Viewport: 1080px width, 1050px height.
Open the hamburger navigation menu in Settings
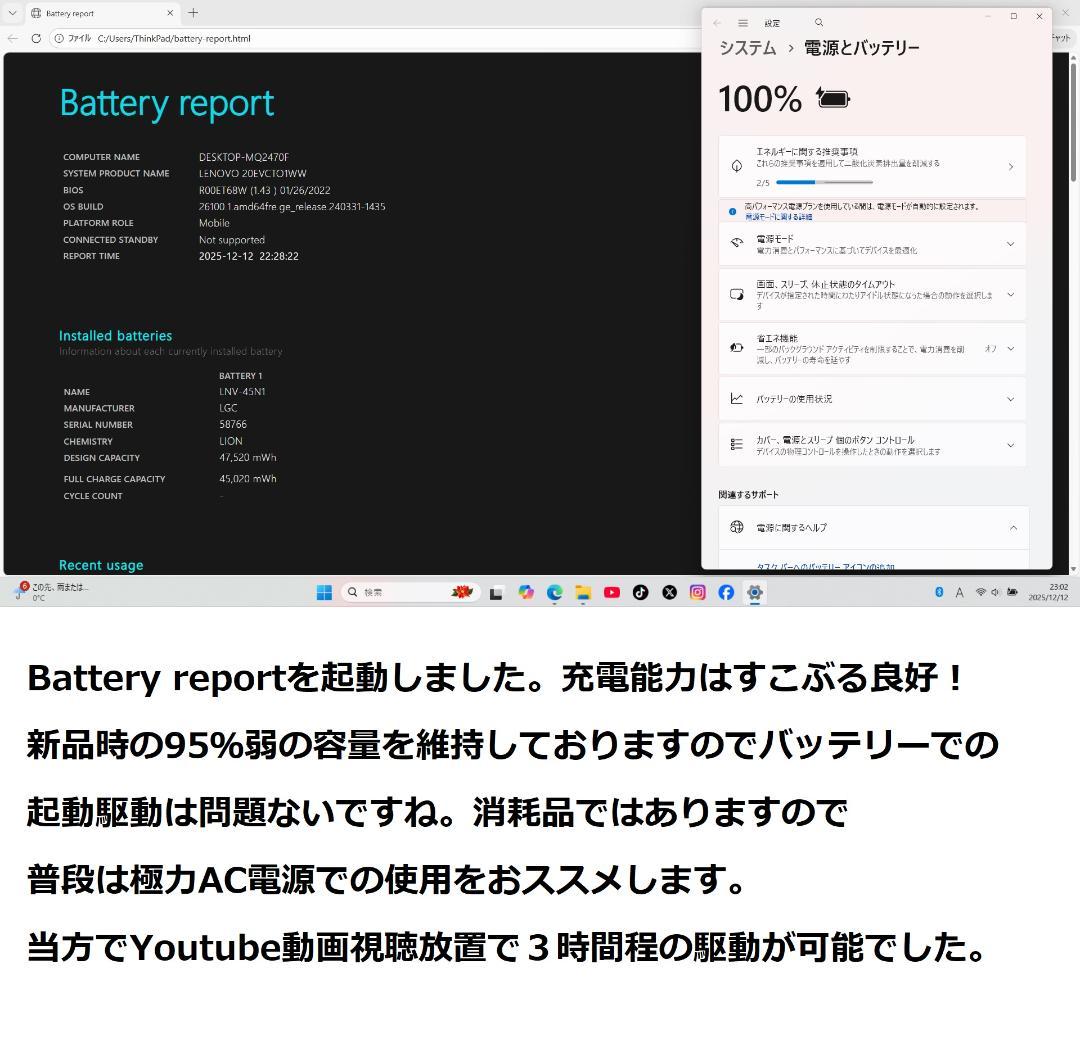tap(742, 22)
